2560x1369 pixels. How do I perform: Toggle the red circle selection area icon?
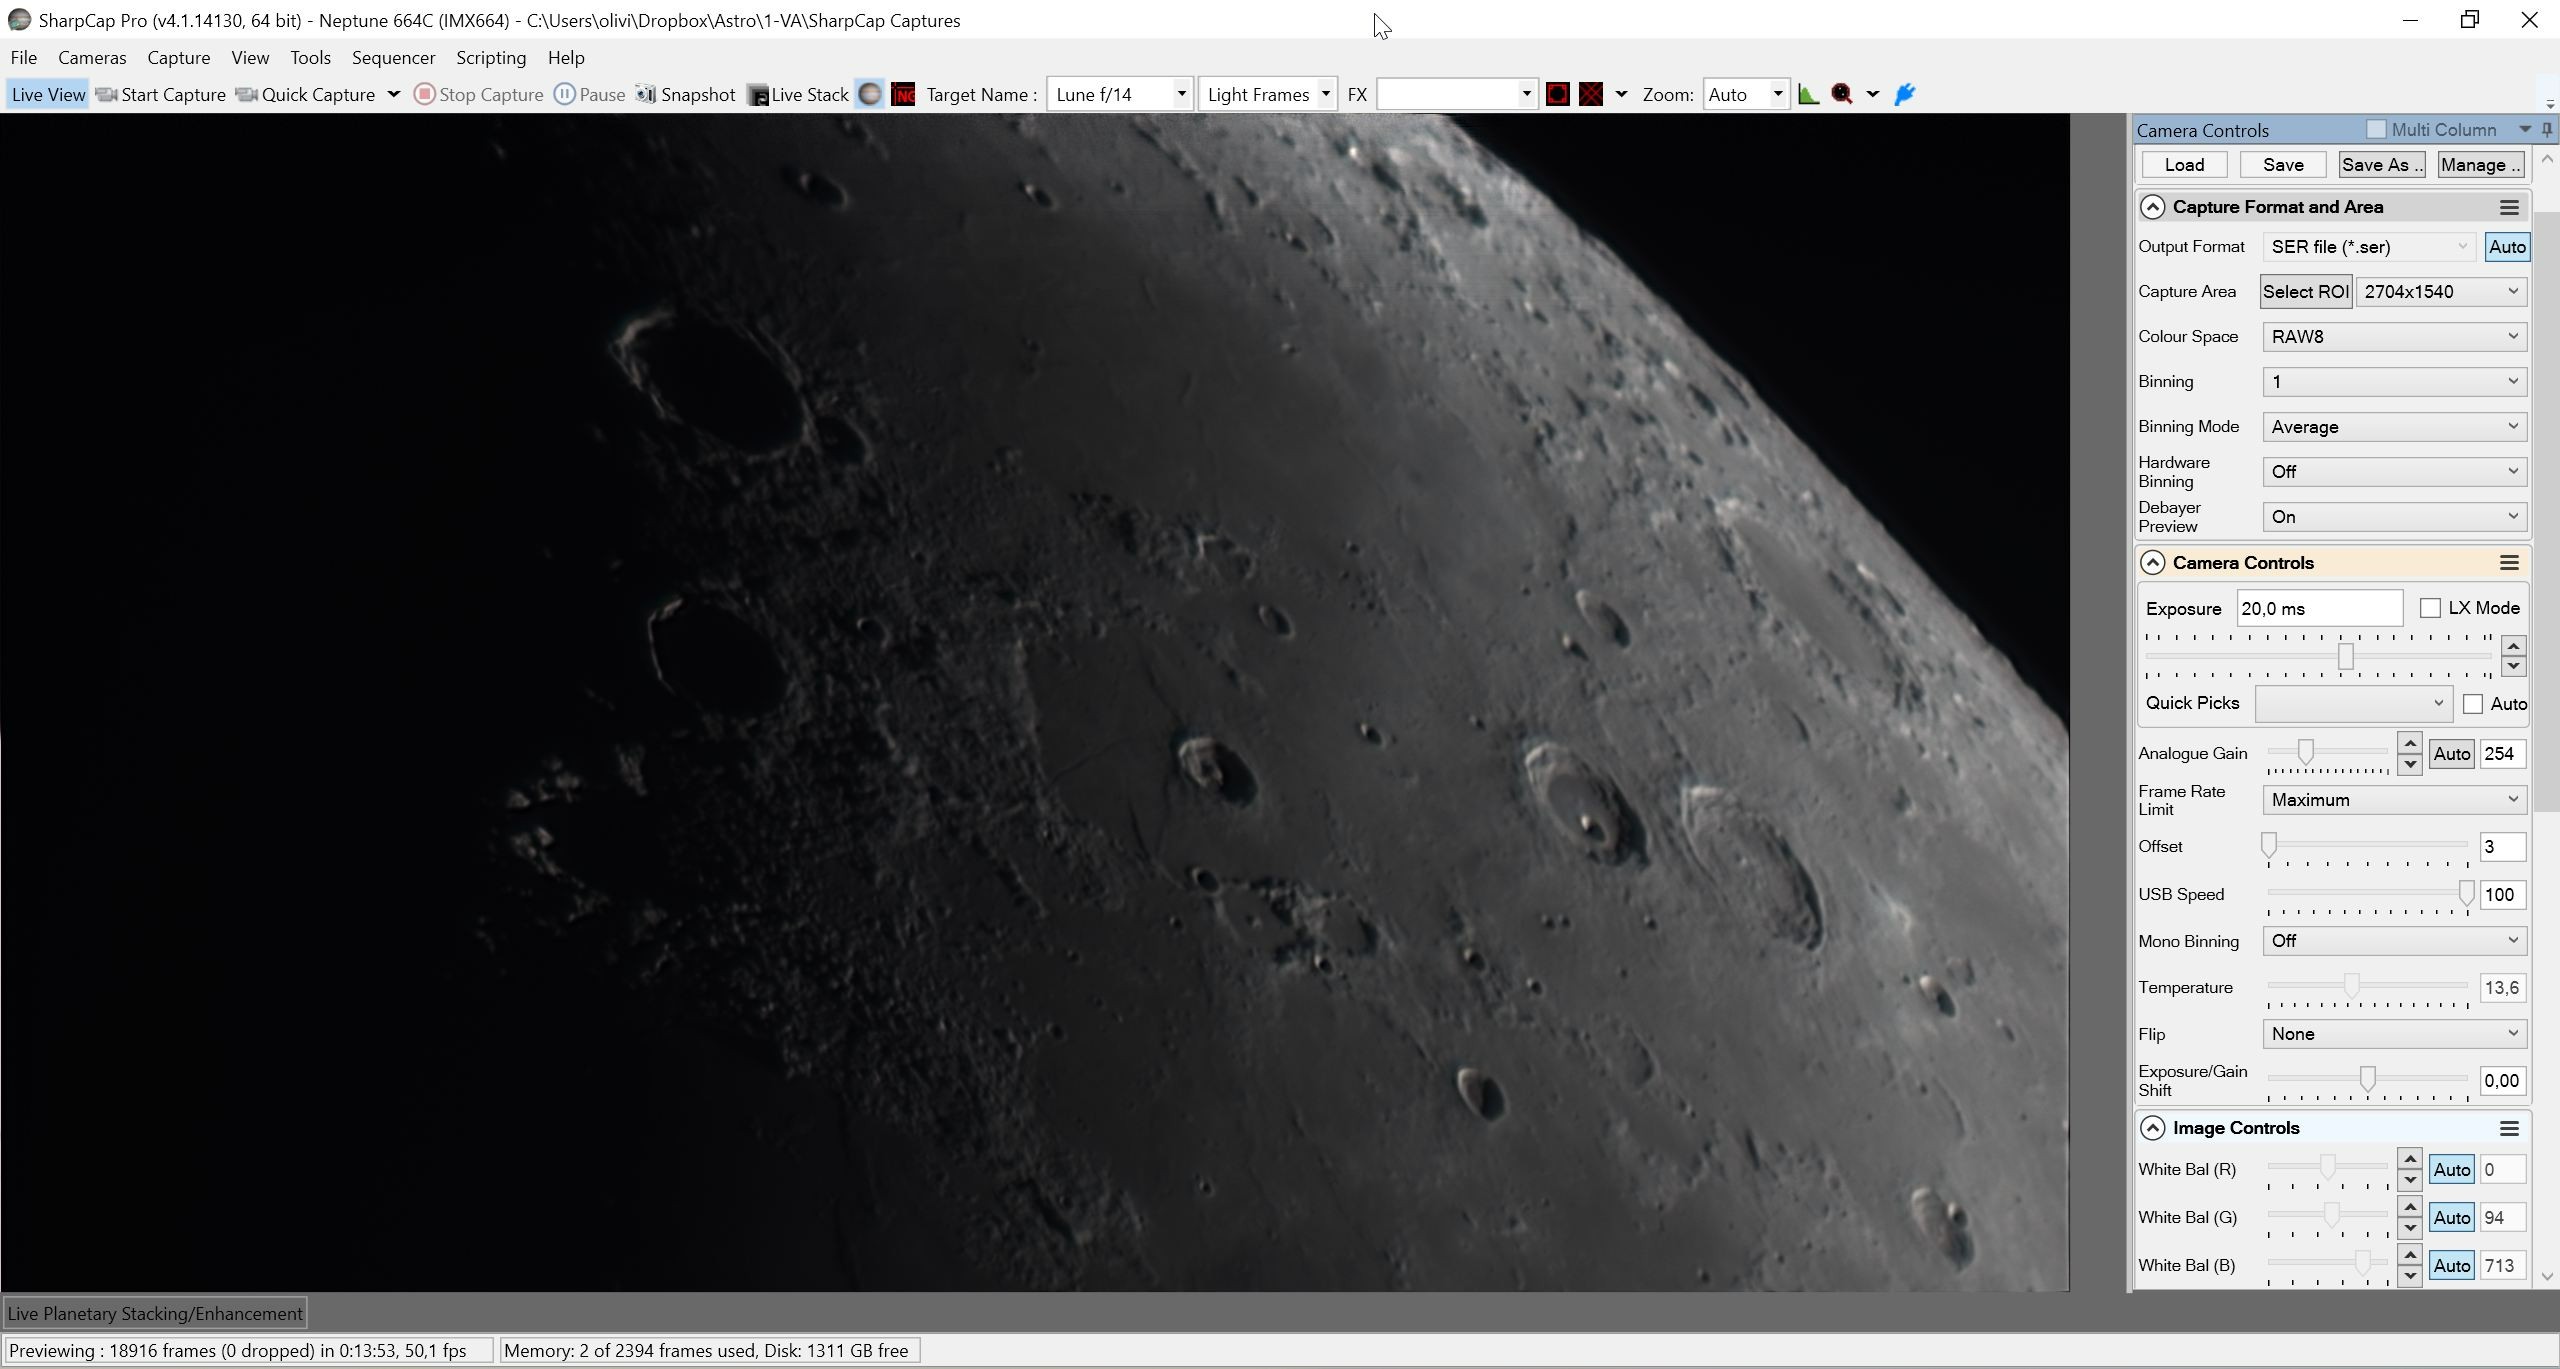1557,94
